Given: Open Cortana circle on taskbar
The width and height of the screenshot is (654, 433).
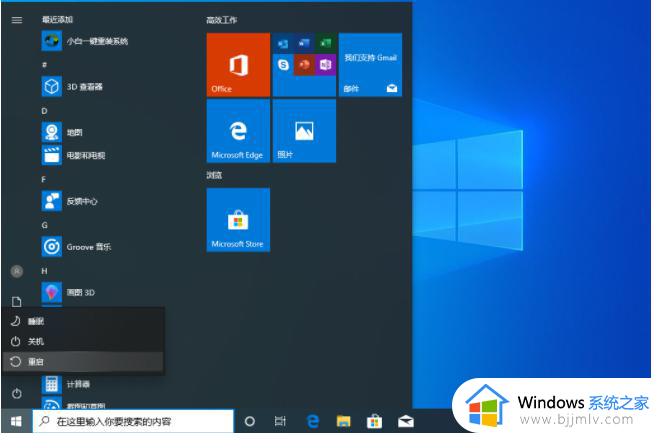Looking at the screenshot, I should [x=249, y=421].
